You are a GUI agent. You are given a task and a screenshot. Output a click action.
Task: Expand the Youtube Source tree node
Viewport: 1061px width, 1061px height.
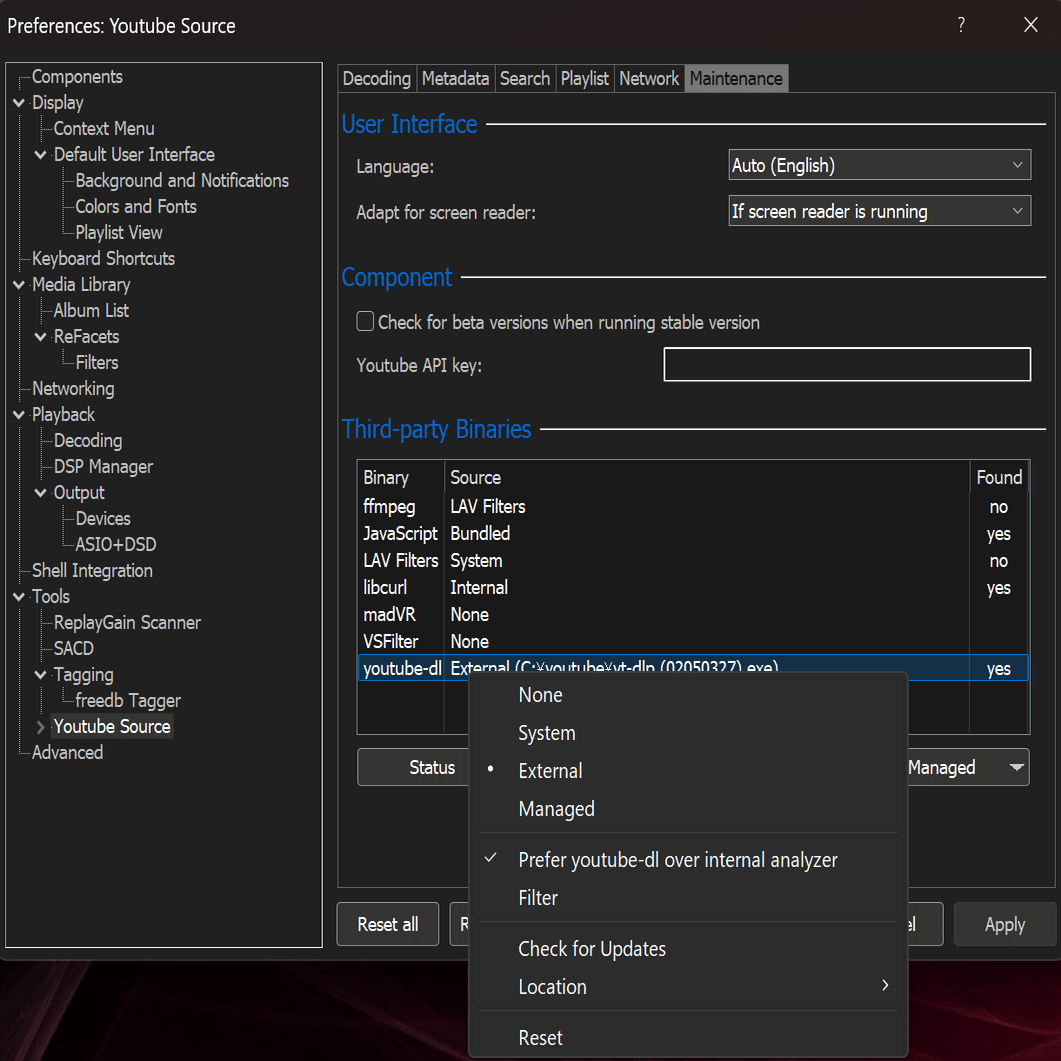click(x=41, y=727)
